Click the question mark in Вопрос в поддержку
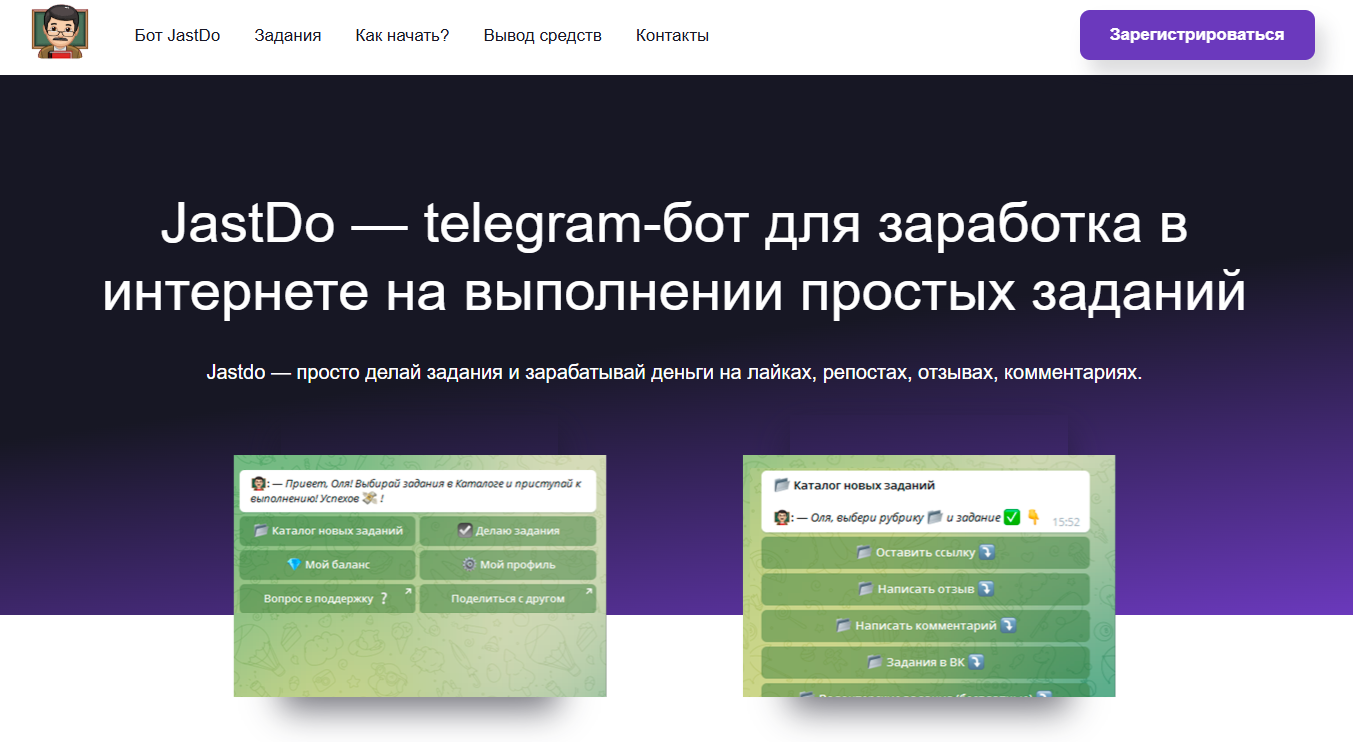Screen dimensions: 1353x742 coord(384,598)
